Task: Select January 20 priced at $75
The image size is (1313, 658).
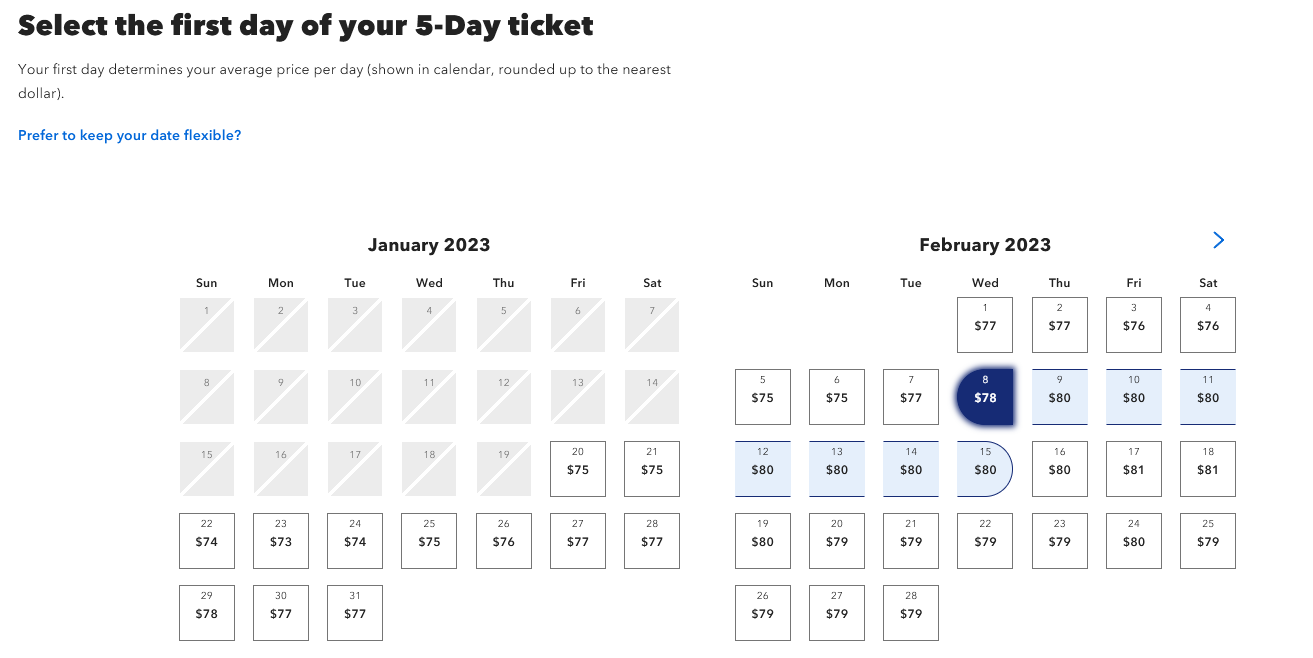Action: (578, 469)
